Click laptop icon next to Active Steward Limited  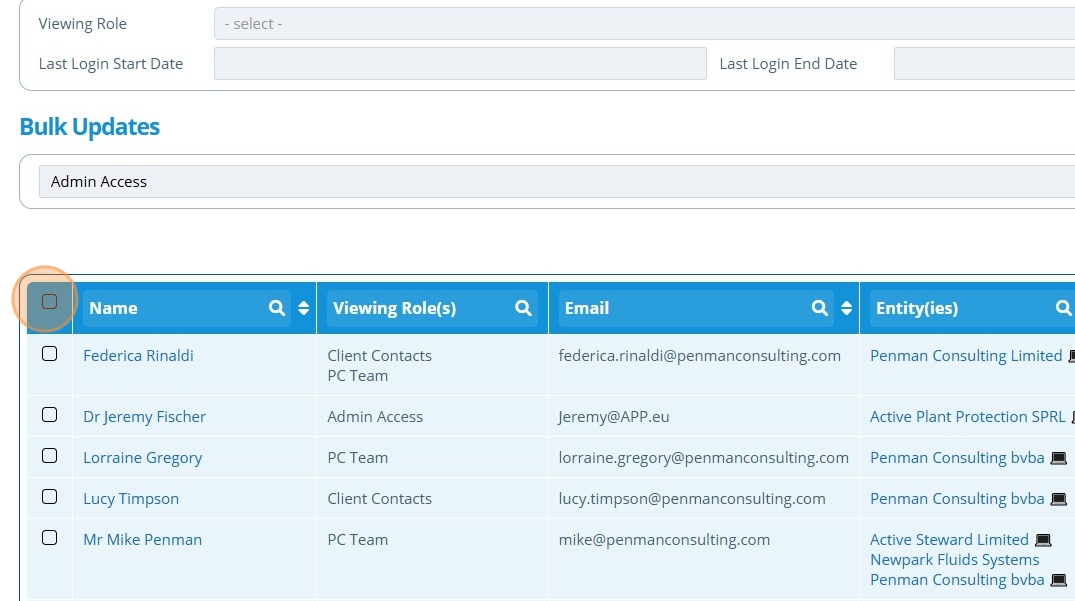point(1043,540)
